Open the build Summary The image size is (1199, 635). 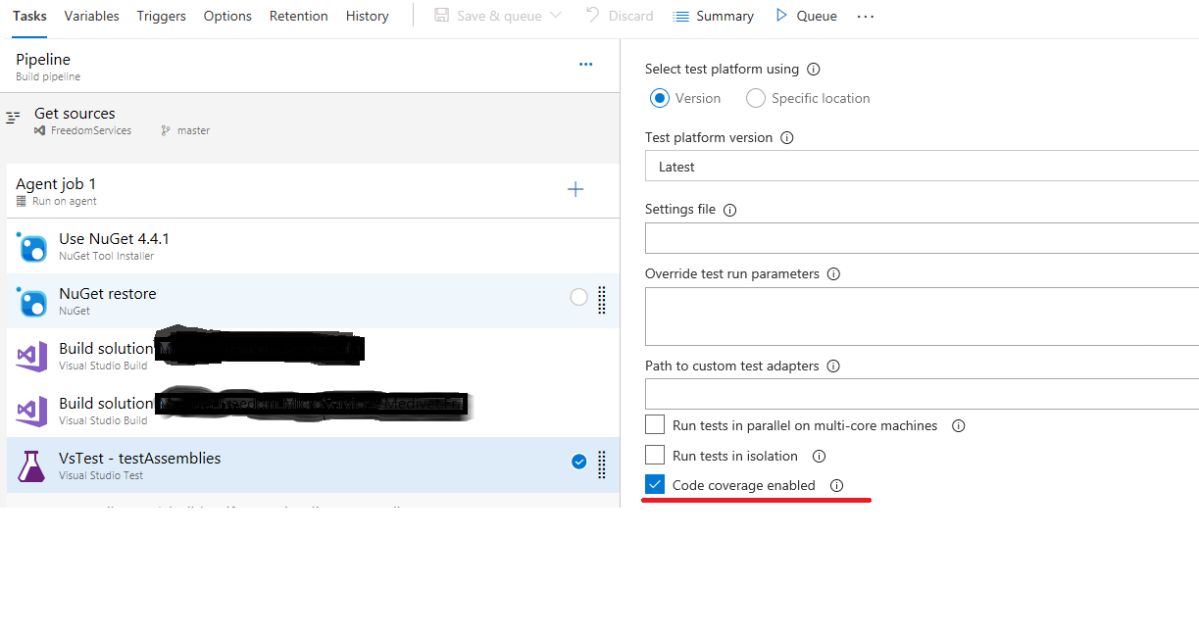(x=713, y=16)
